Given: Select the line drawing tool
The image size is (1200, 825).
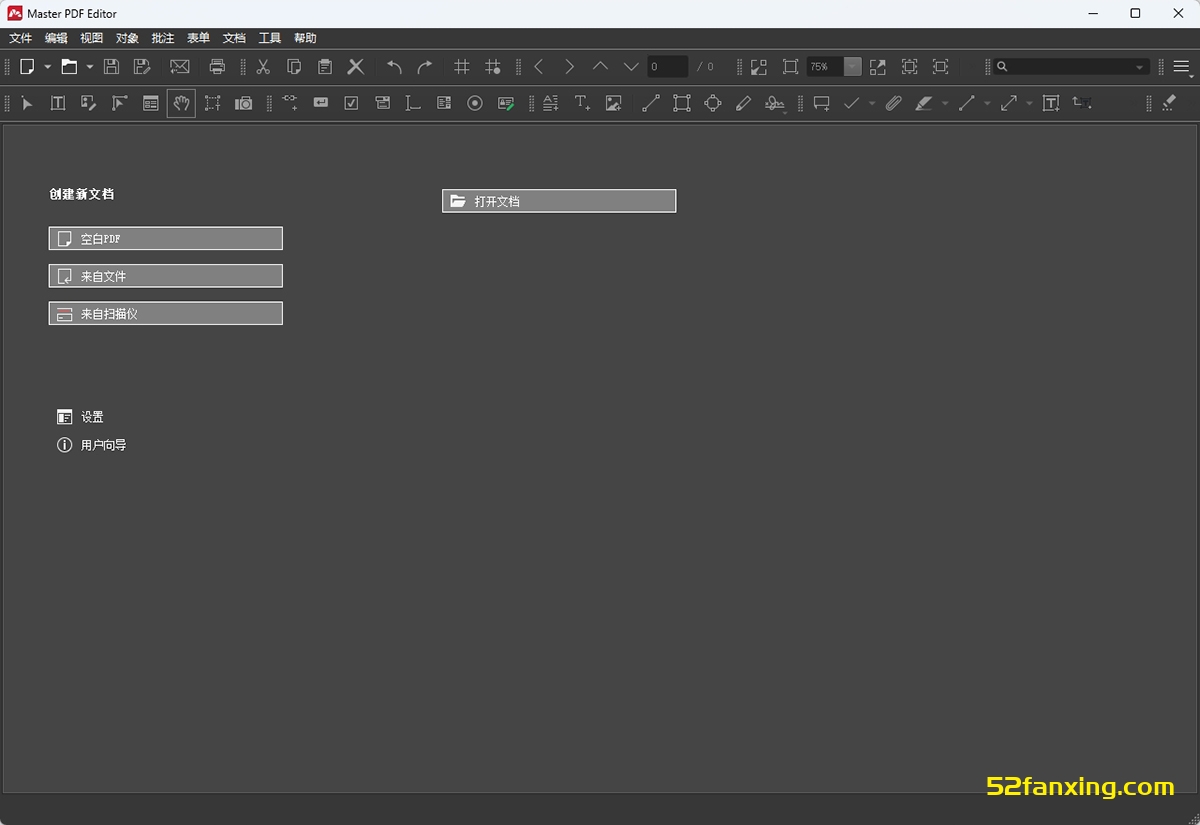Looking at the screenshot, I should click(651, 103).
